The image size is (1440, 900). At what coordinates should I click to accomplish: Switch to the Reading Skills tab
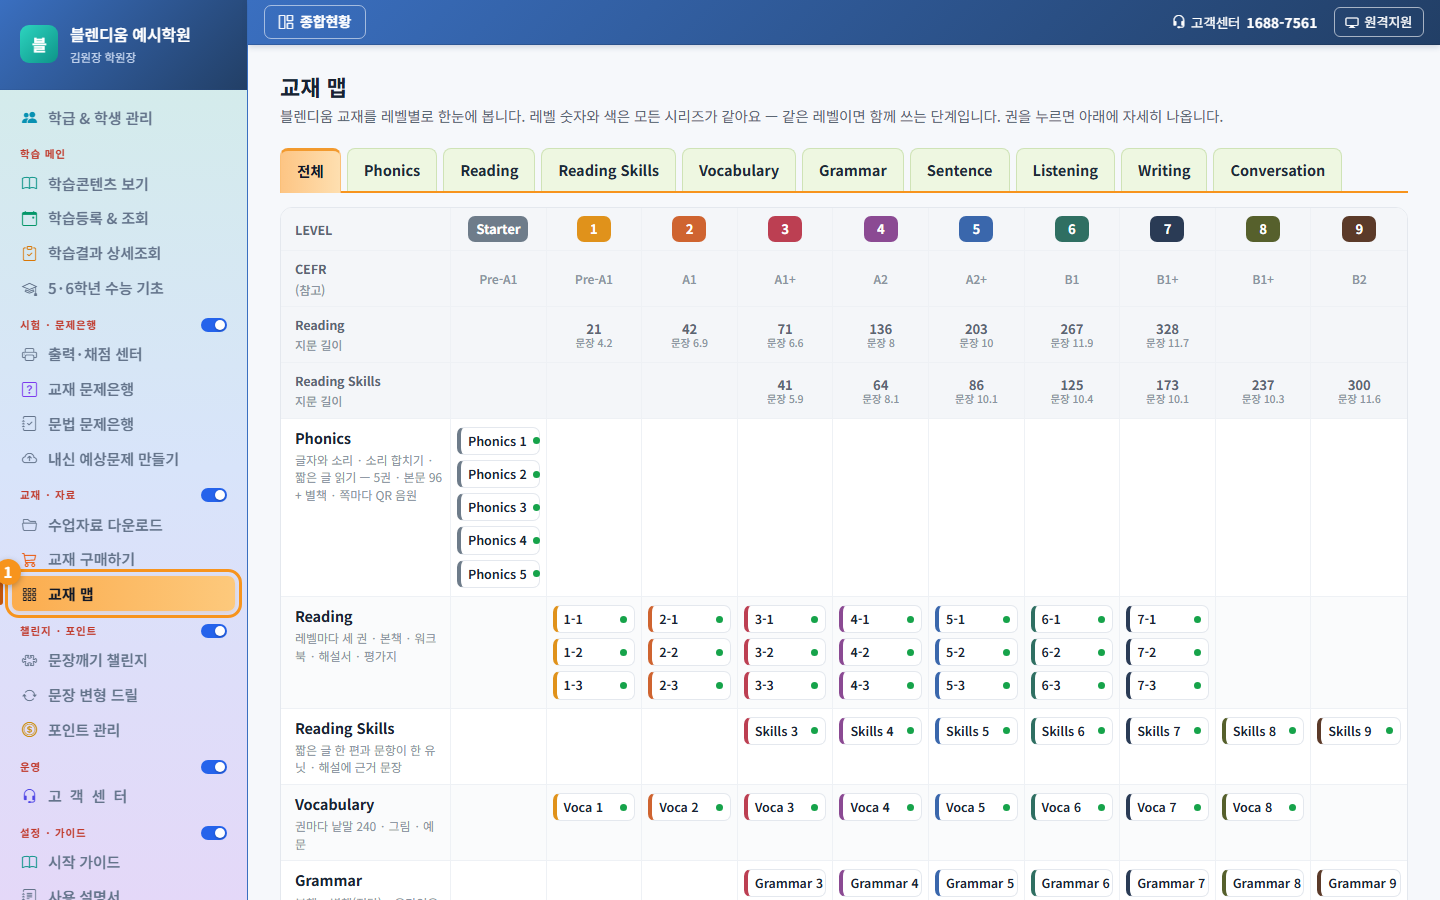(608, 170)
